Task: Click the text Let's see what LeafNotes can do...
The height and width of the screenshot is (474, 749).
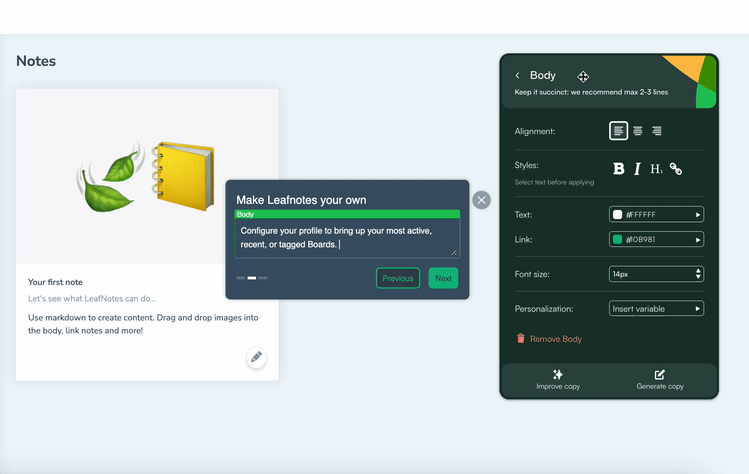Action: click(x=92, y=299)
